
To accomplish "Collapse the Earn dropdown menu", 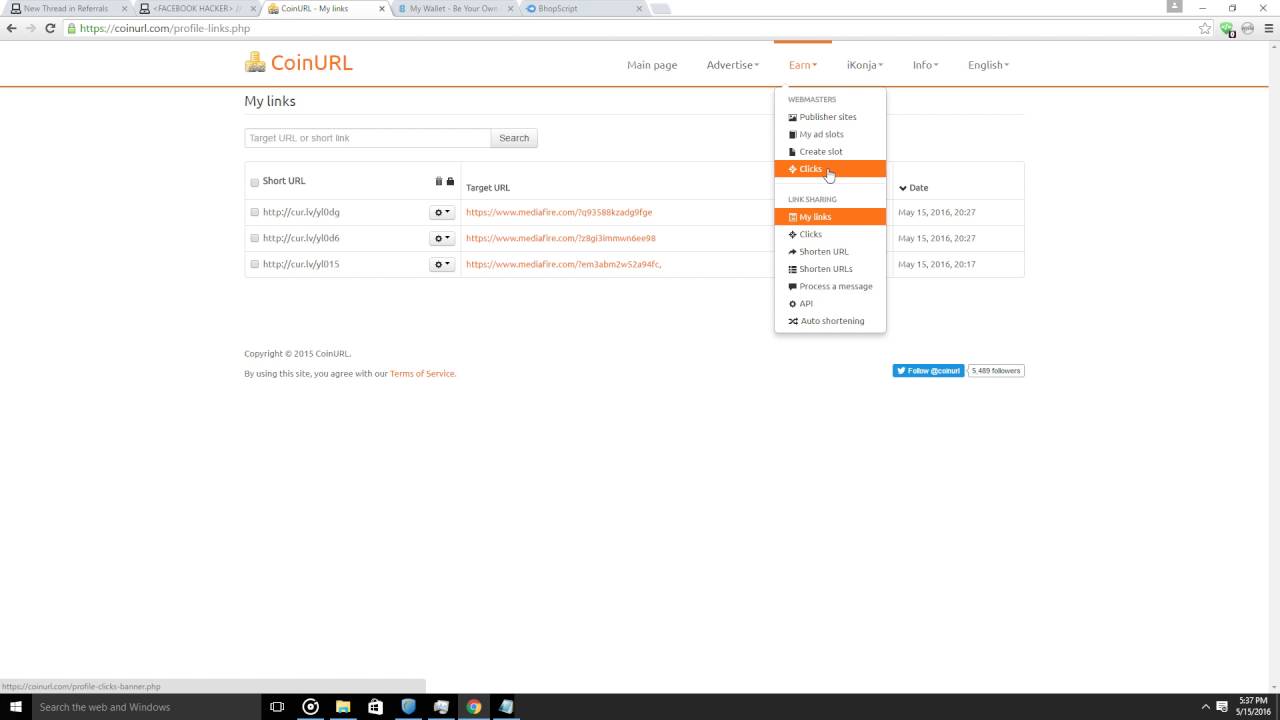I will [x=802, y=65].
